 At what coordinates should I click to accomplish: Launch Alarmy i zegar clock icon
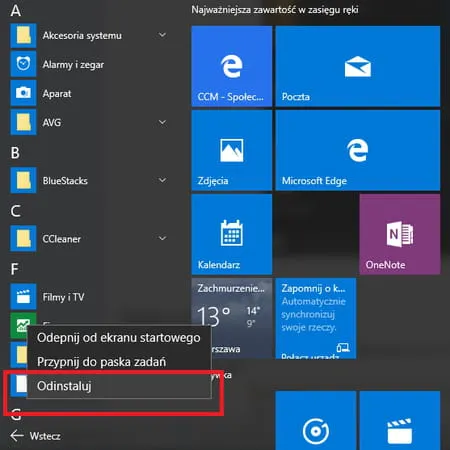click(x=23, y=64)
